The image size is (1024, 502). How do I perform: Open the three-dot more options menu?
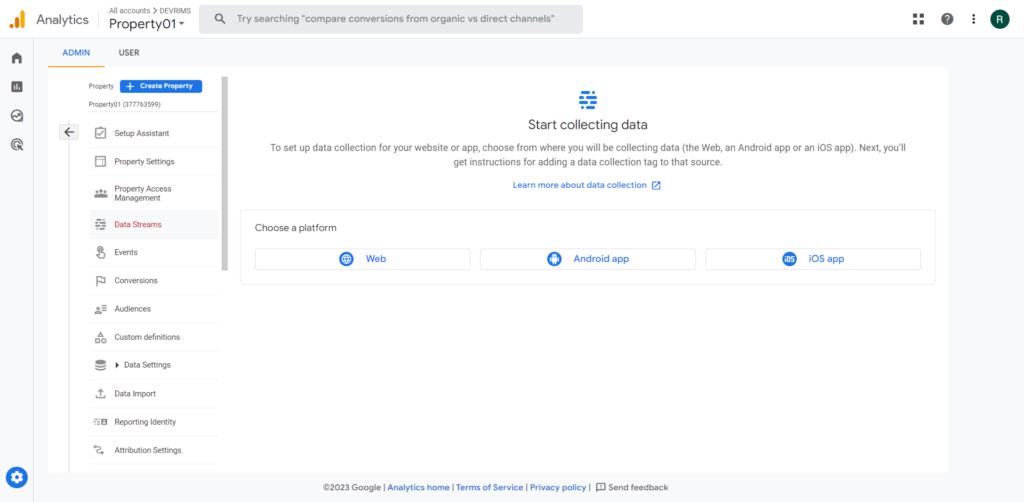(x=974, y=19)
